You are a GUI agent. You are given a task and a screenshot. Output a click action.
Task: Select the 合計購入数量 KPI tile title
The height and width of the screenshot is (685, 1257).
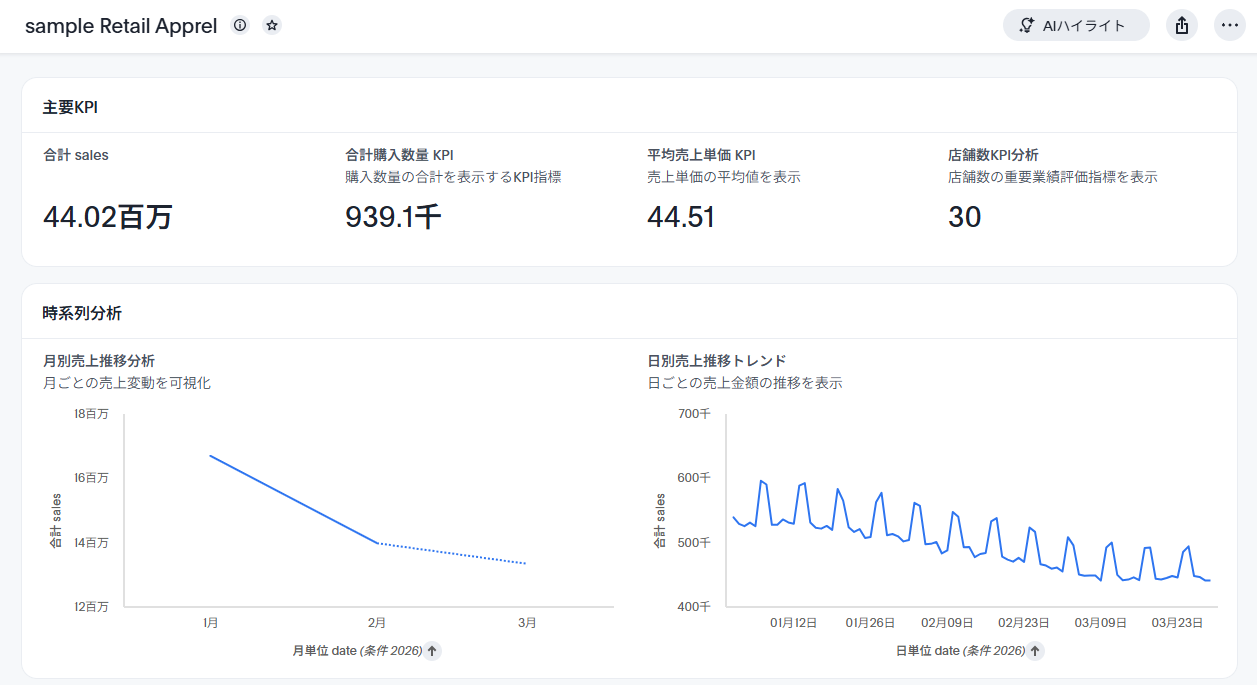399,155
